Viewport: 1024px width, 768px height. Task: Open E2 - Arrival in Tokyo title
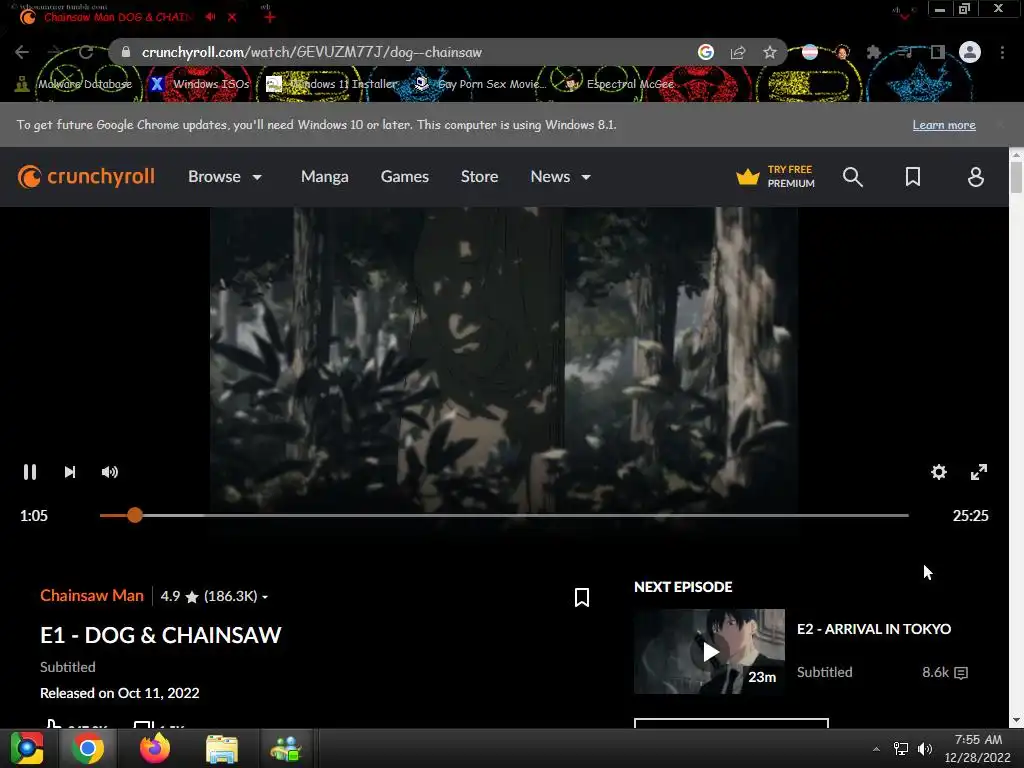(874, 629)
